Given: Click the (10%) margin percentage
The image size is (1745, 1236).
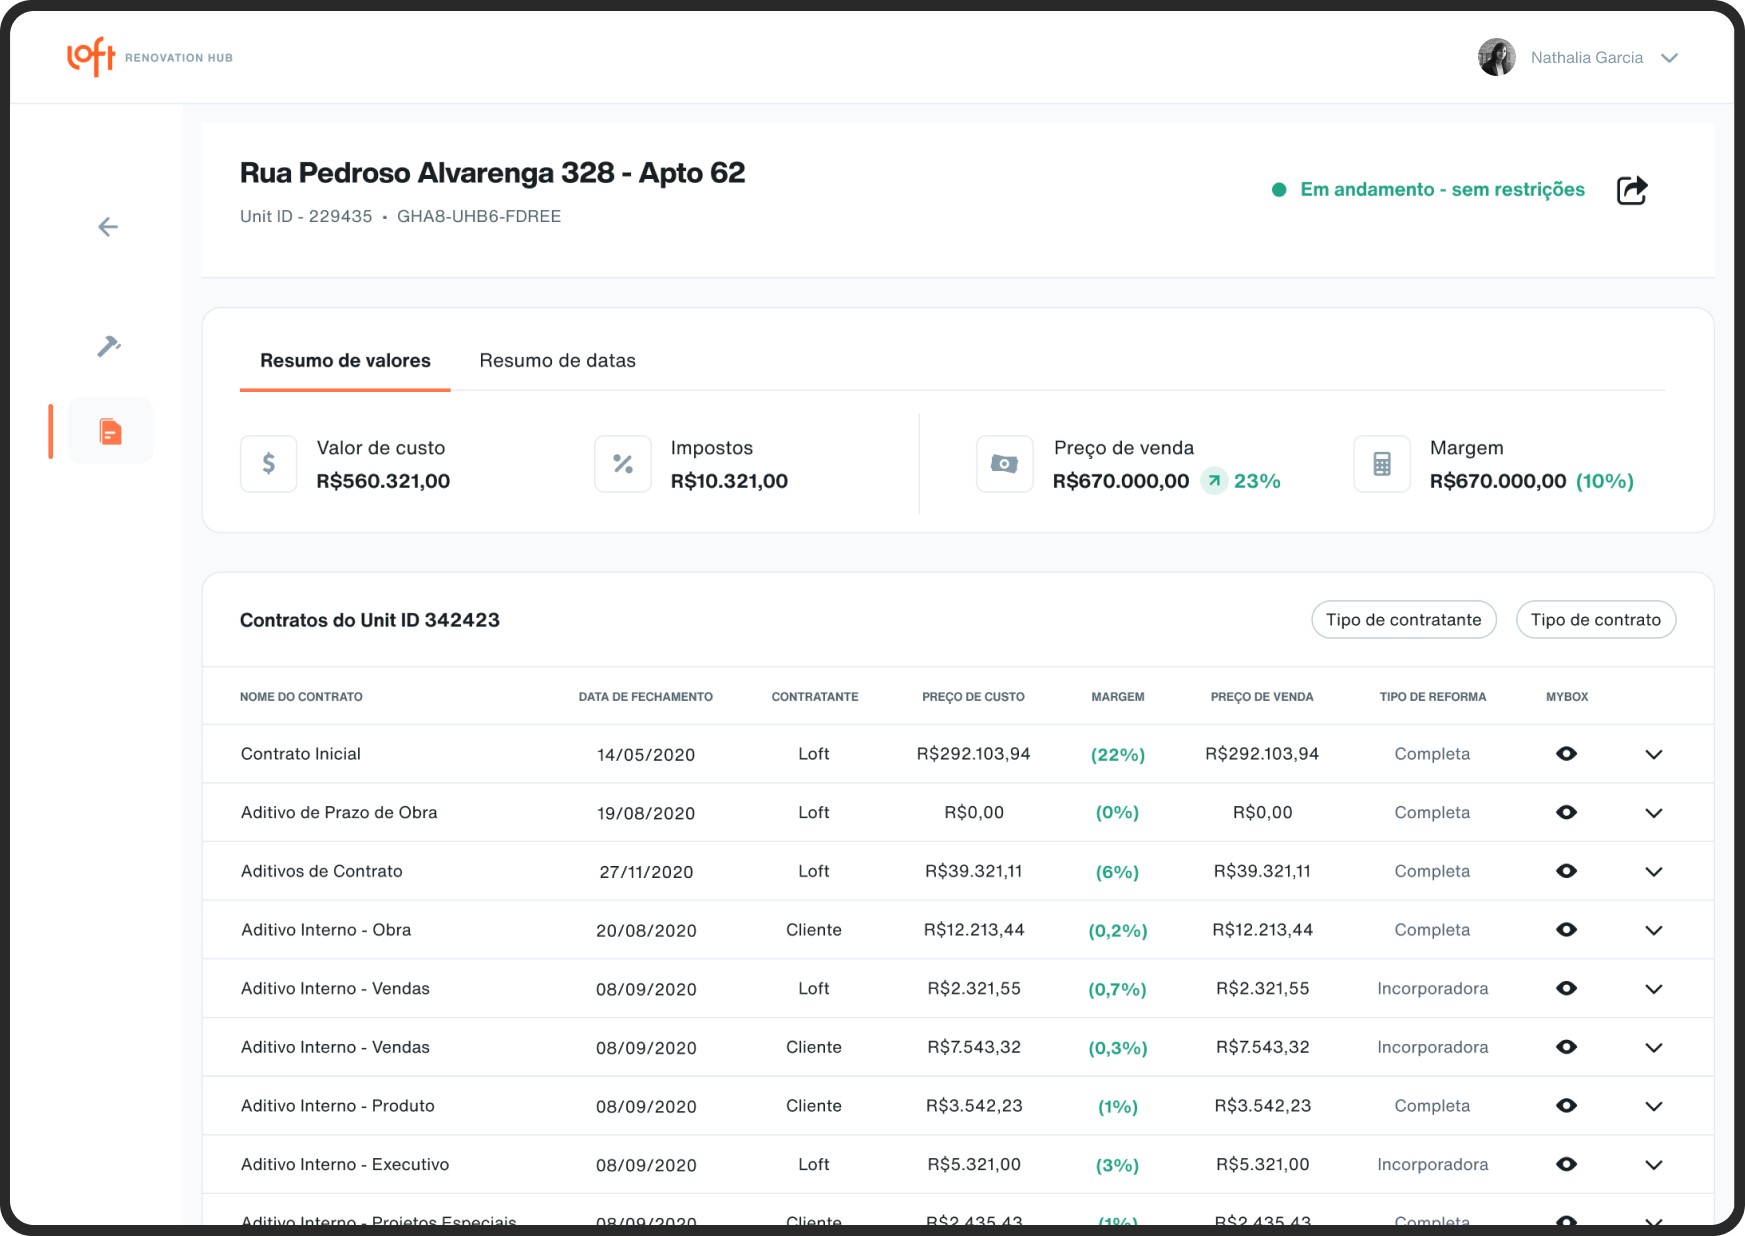Looking at the screenshot, I should click(1605, 481).
